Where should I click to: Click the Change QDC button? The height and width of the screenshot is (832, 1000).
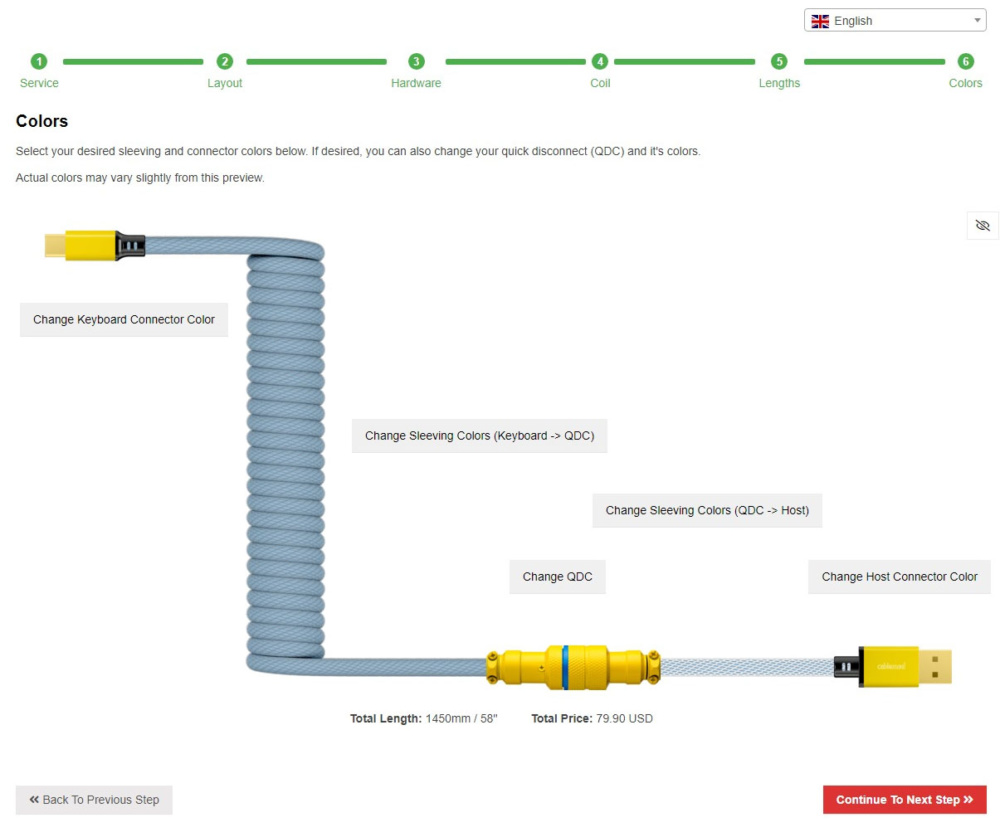tap(557, 577)
